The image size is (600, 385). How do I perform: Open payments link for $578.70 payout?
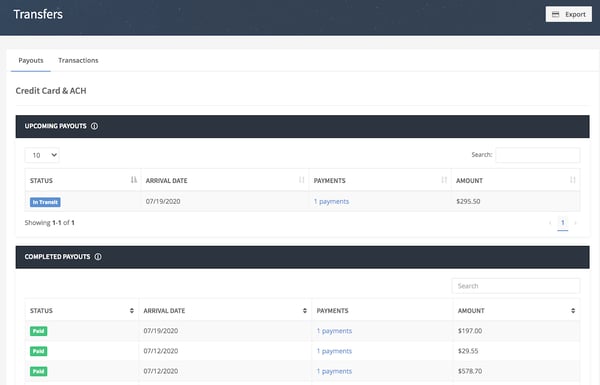[x=334, y=371]
